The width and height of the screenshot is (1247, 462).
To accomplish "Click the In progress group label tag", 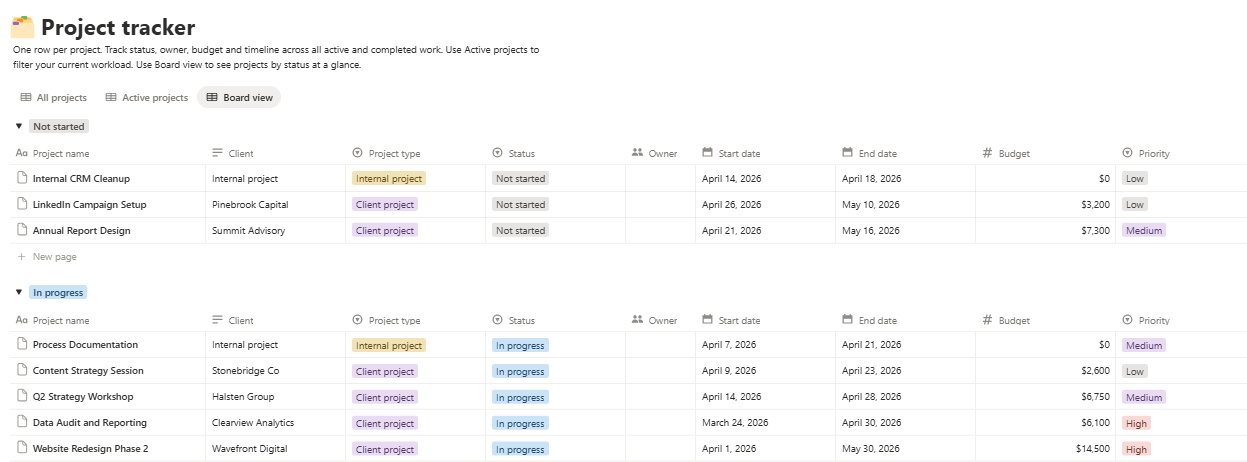I will point(58,293).
